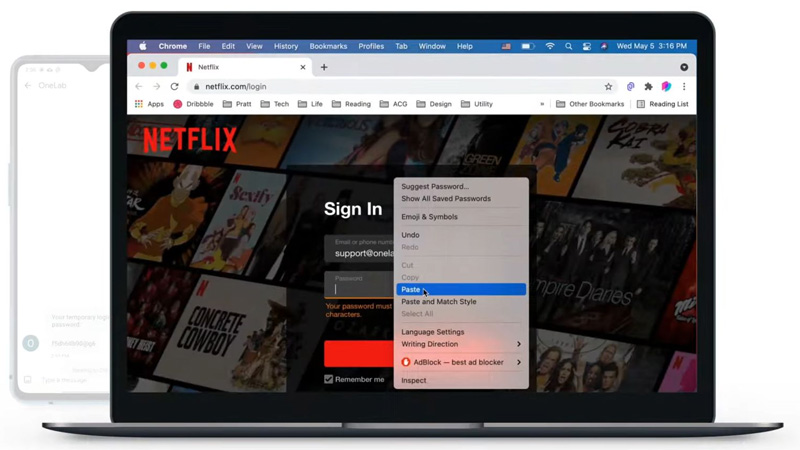
Task: Open Language Settings from context menu
Action: pos(461,332)
